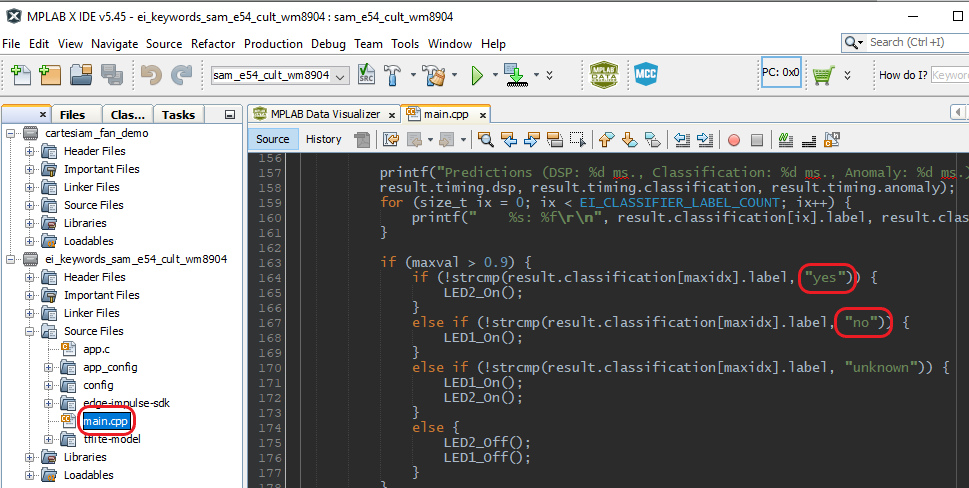Image resolution: width=969 pixels, height=488 pixels.
Task: Click the green Run Project arrow
Action: [x=477, y=75]
